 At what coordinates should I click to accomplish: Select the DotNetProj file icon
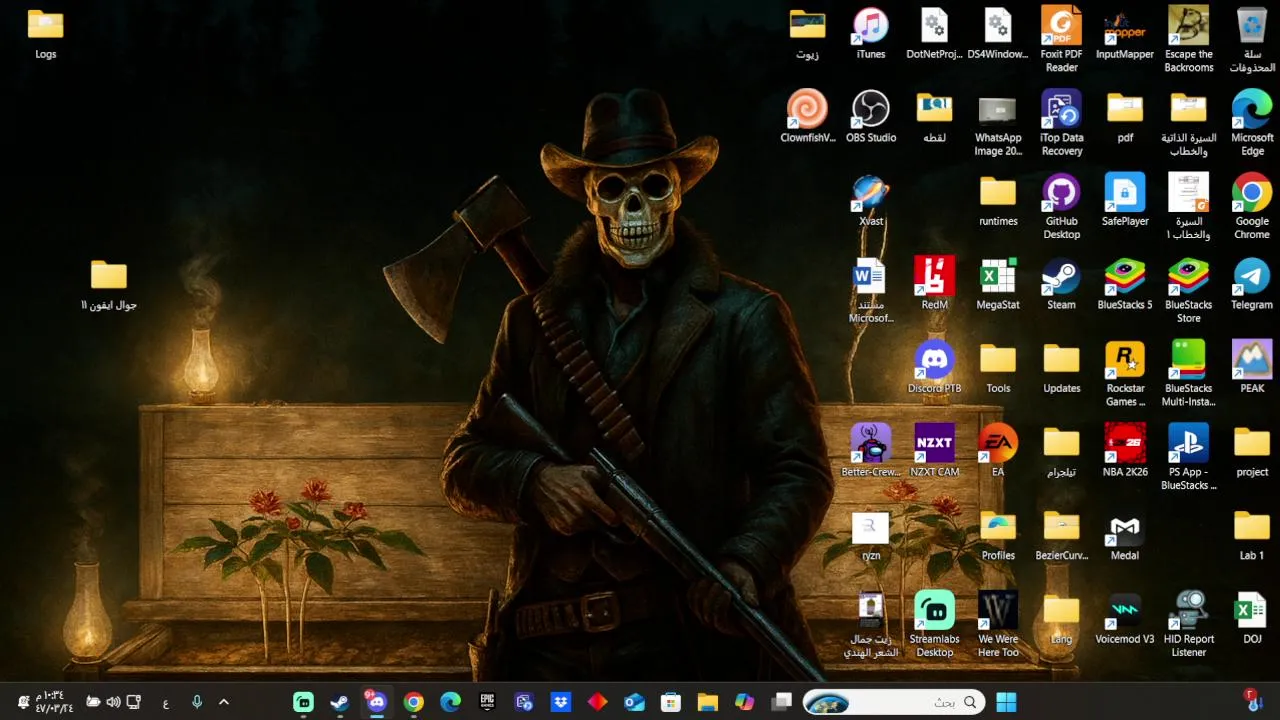click(x=934, y=34)
